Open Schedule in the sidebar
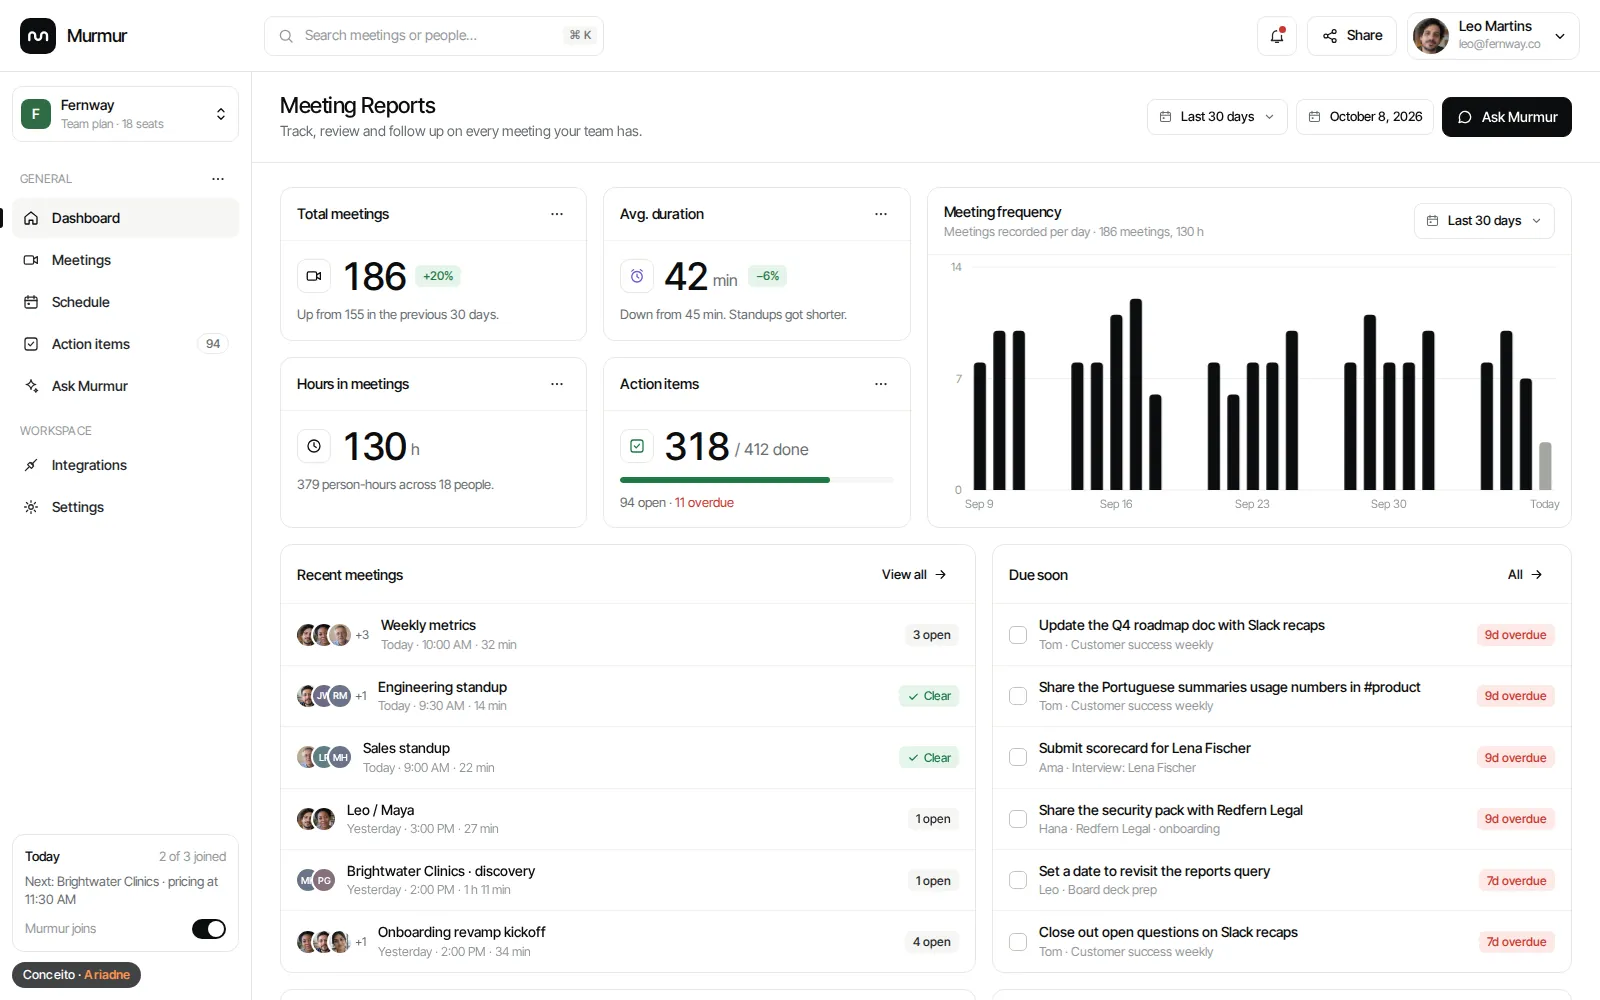Screen dimensions: 1600x1000 coord(125,302)
